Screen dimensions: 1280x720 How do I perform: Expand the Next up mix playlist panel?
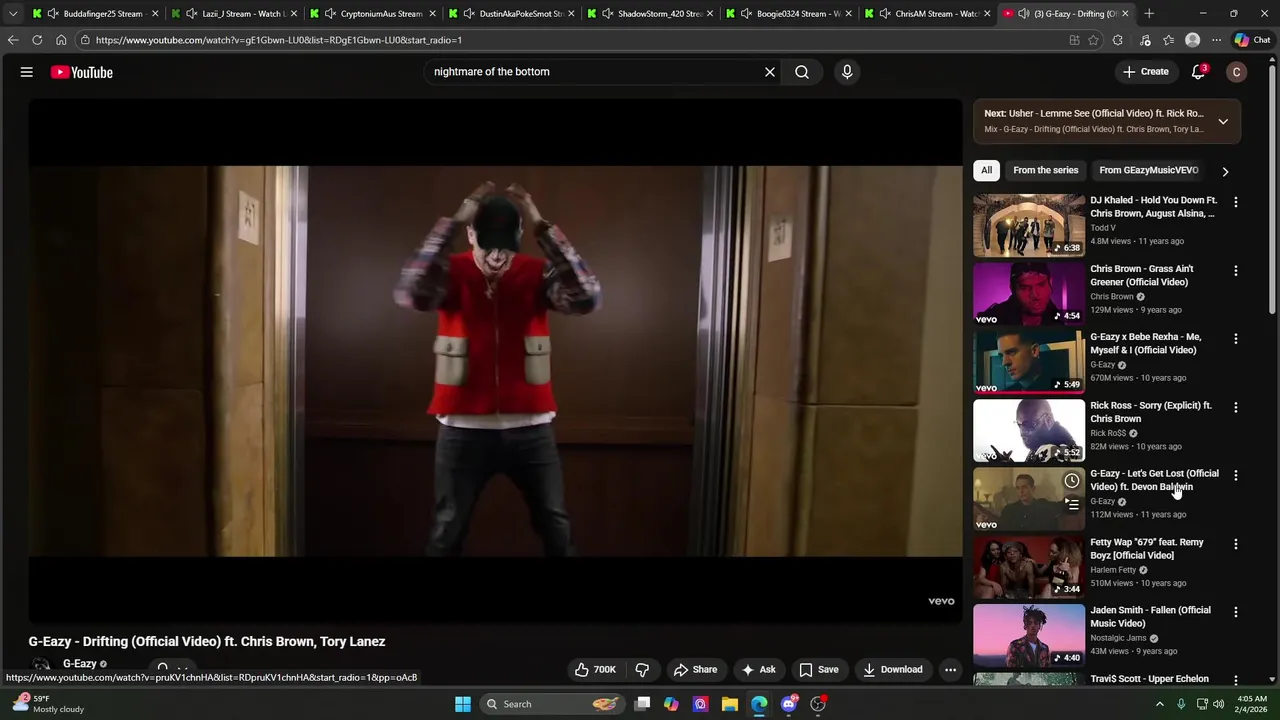tap(1223, 121)
